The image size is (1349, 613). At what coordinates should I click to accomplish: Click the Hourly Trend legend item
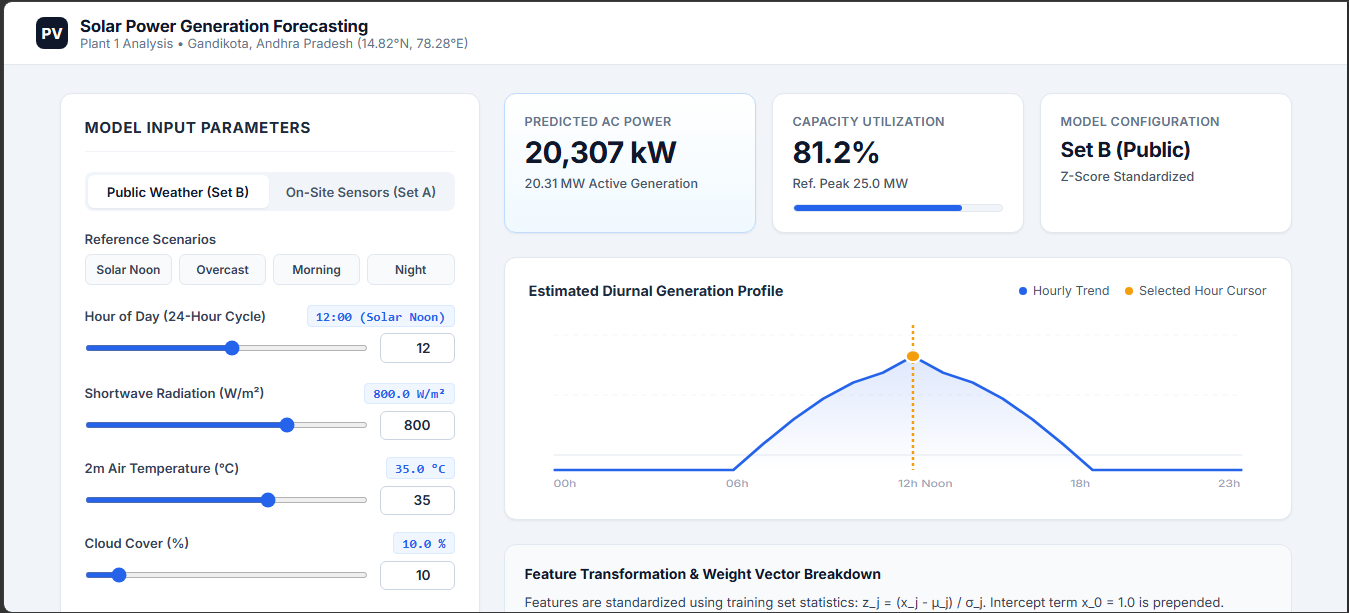click(x=1064, y=291)
